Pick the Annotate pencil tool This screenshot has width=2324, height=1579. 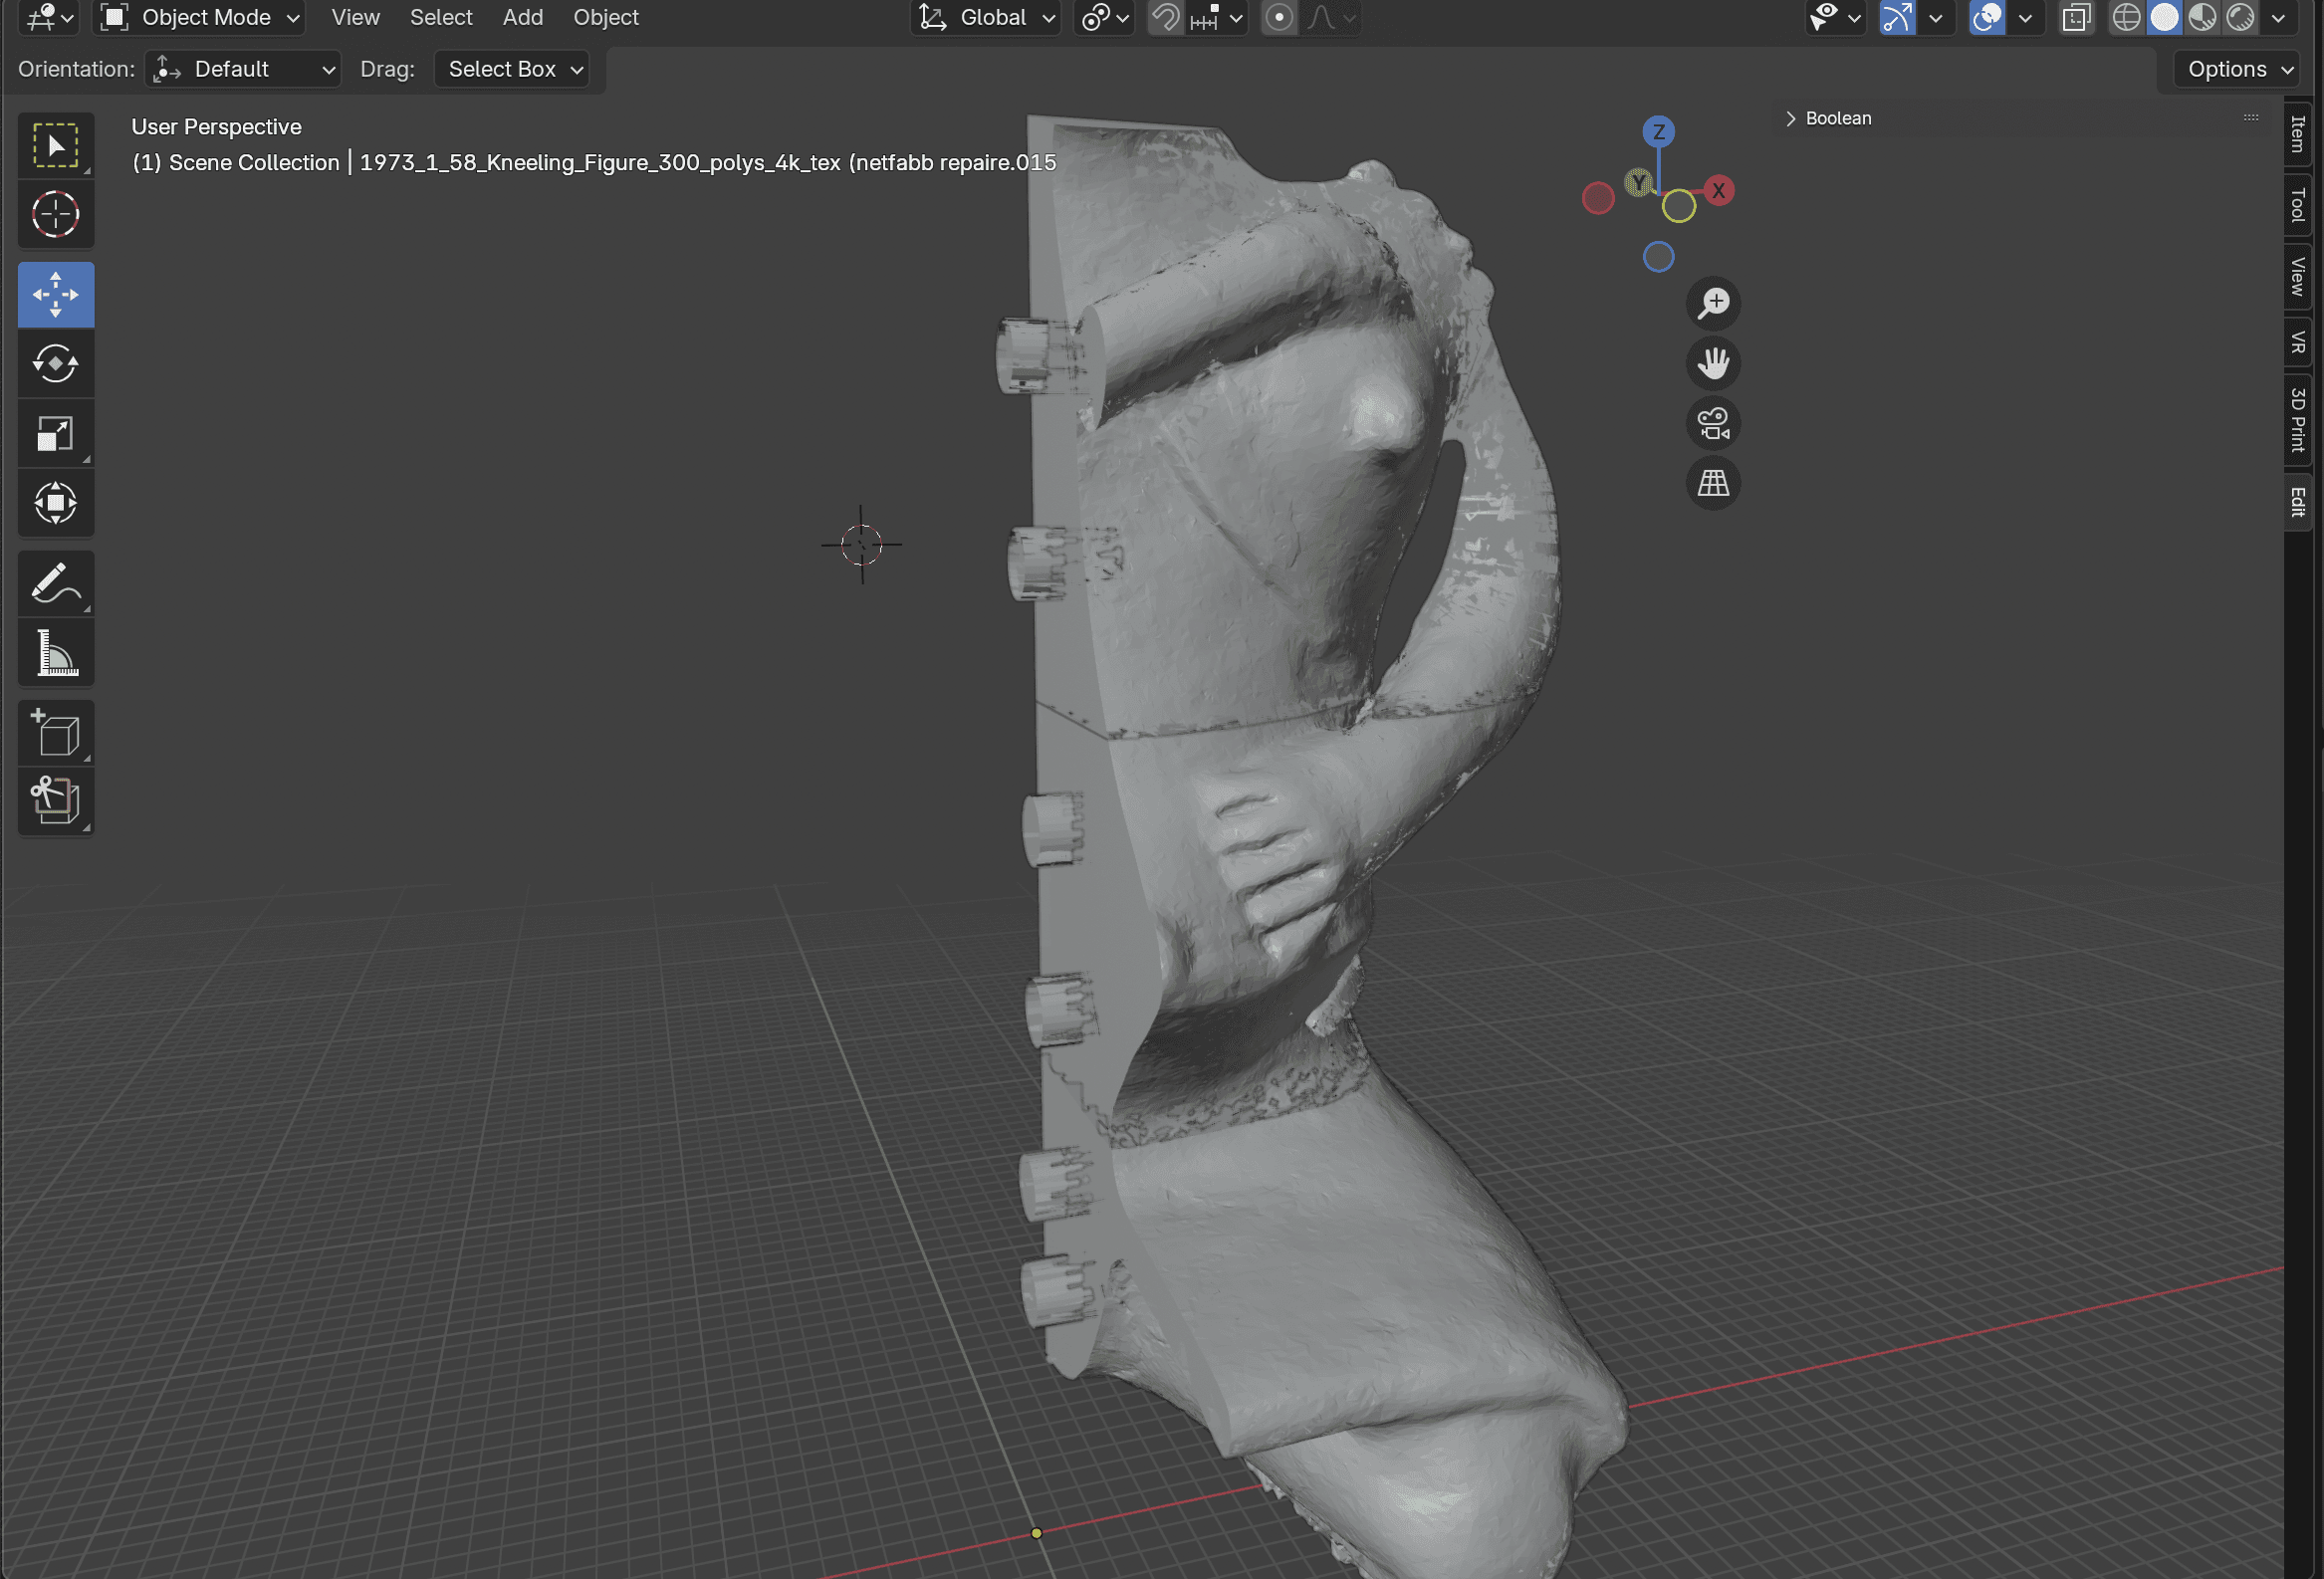55,584
